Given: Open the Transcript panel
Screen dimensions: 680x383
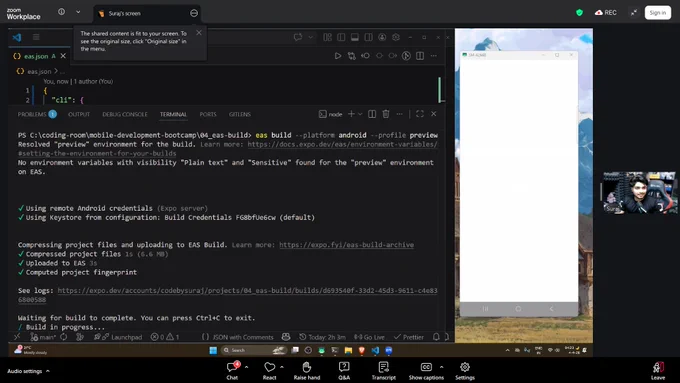Looking at the screenshot, I should [x=383, y=371].
